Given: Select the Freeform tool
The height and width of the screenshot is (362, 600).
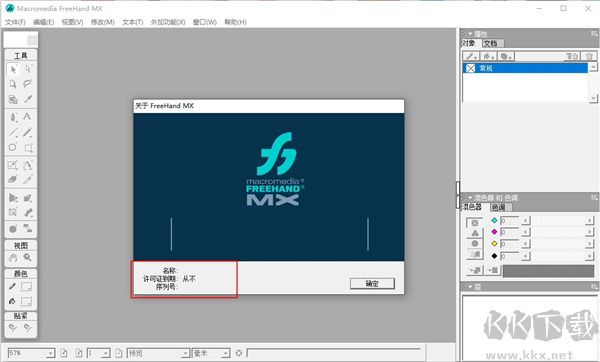Looking at the screenshot, I should [28, 165].
